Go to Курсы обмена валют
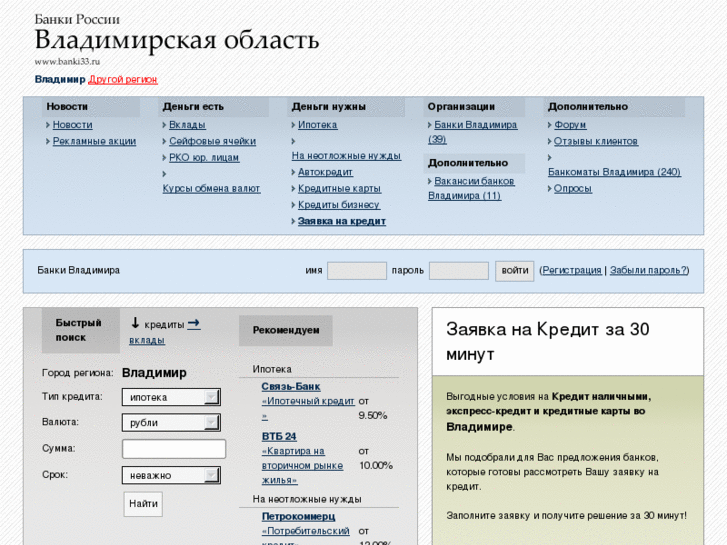 pyautogui.click(x=211, y=188)
